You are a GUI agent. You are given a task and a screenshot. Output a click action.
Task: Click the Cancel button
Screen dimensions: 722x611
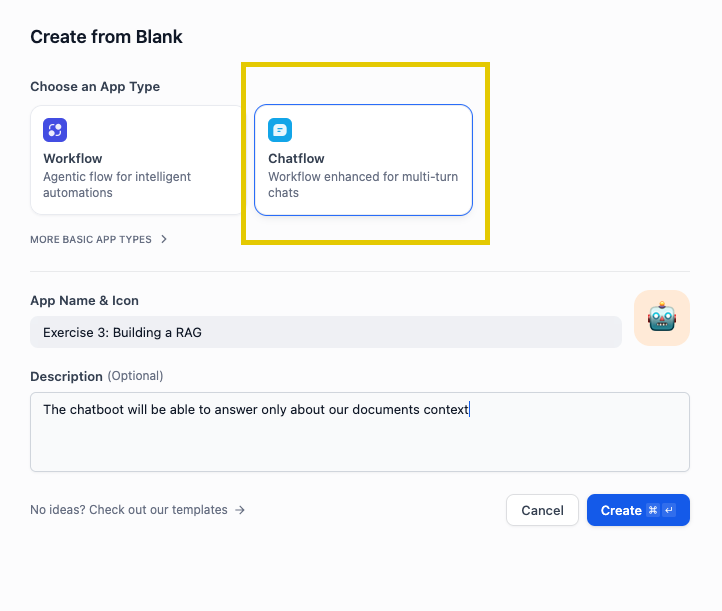542,511
